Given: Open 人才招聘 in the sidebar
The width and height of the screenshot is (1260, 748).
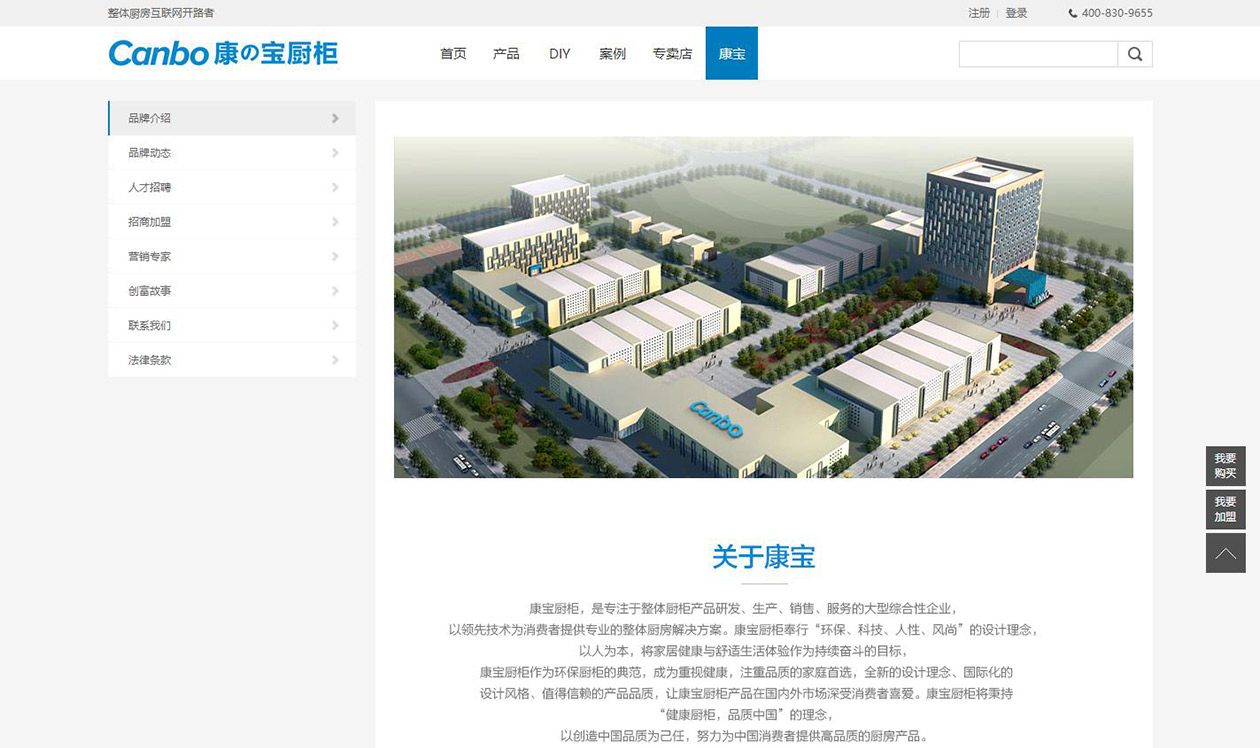Looking at the screenshot, I should tap(232, 187).
